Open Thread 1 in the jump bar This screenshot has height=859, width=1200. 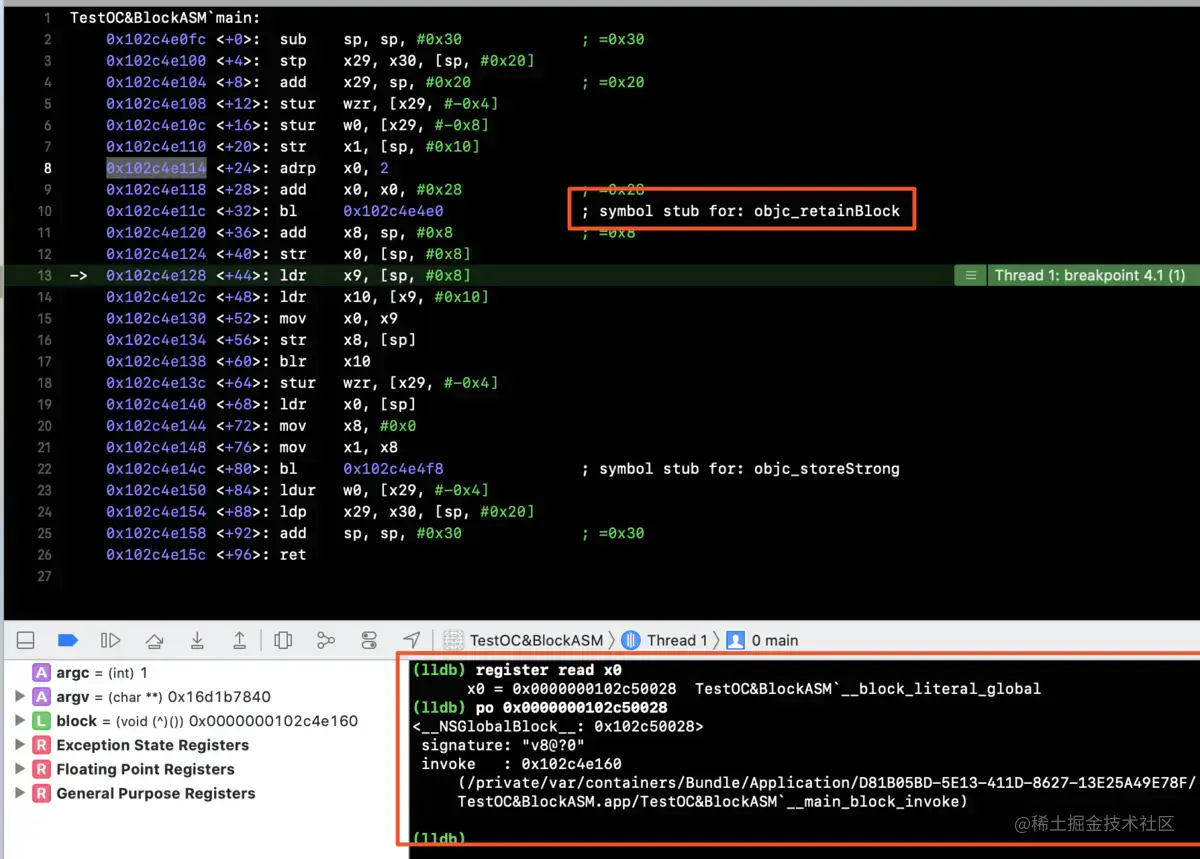(x=665, y=640)
